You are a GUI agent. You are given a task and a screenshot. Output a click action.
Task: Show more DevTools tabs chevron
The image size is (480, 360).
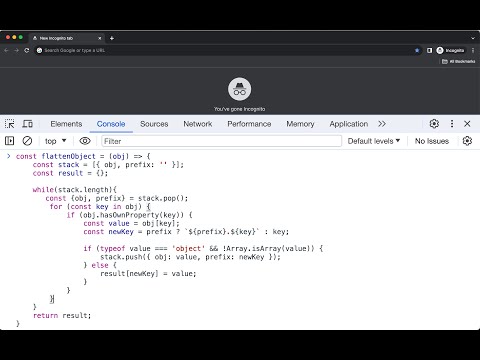(382, 124)
